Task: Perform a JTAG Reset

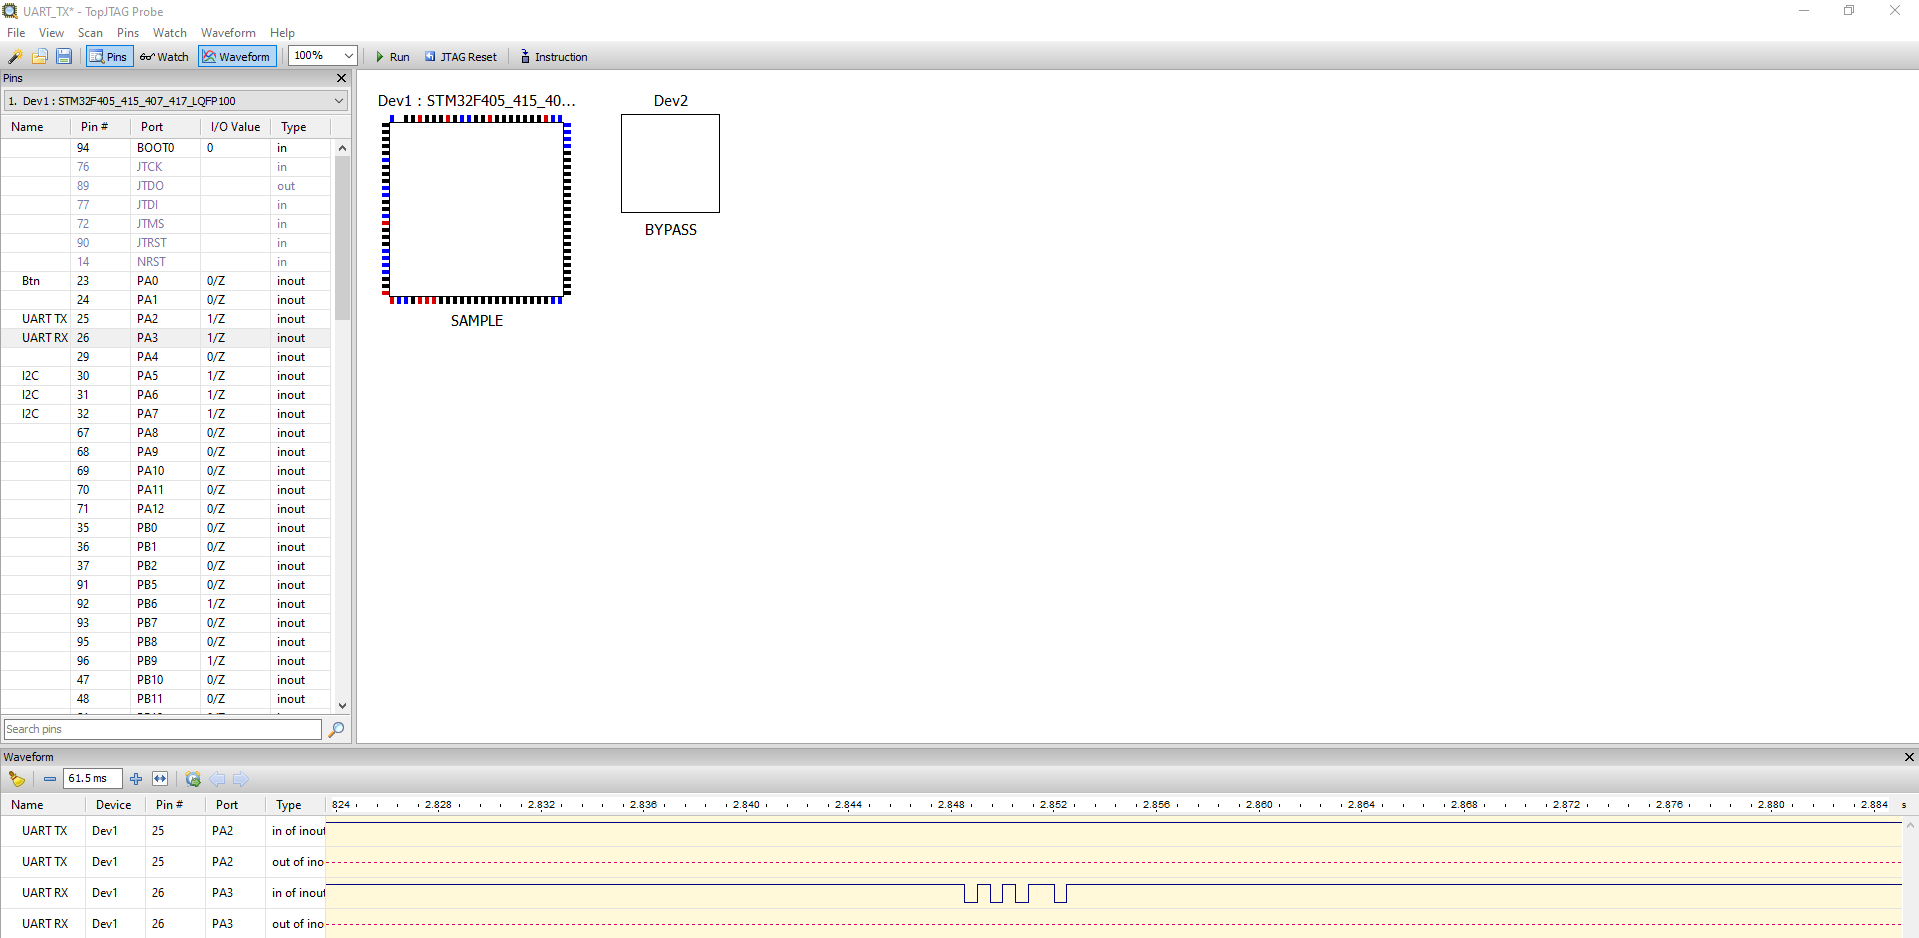Action: tap(460, 57)
